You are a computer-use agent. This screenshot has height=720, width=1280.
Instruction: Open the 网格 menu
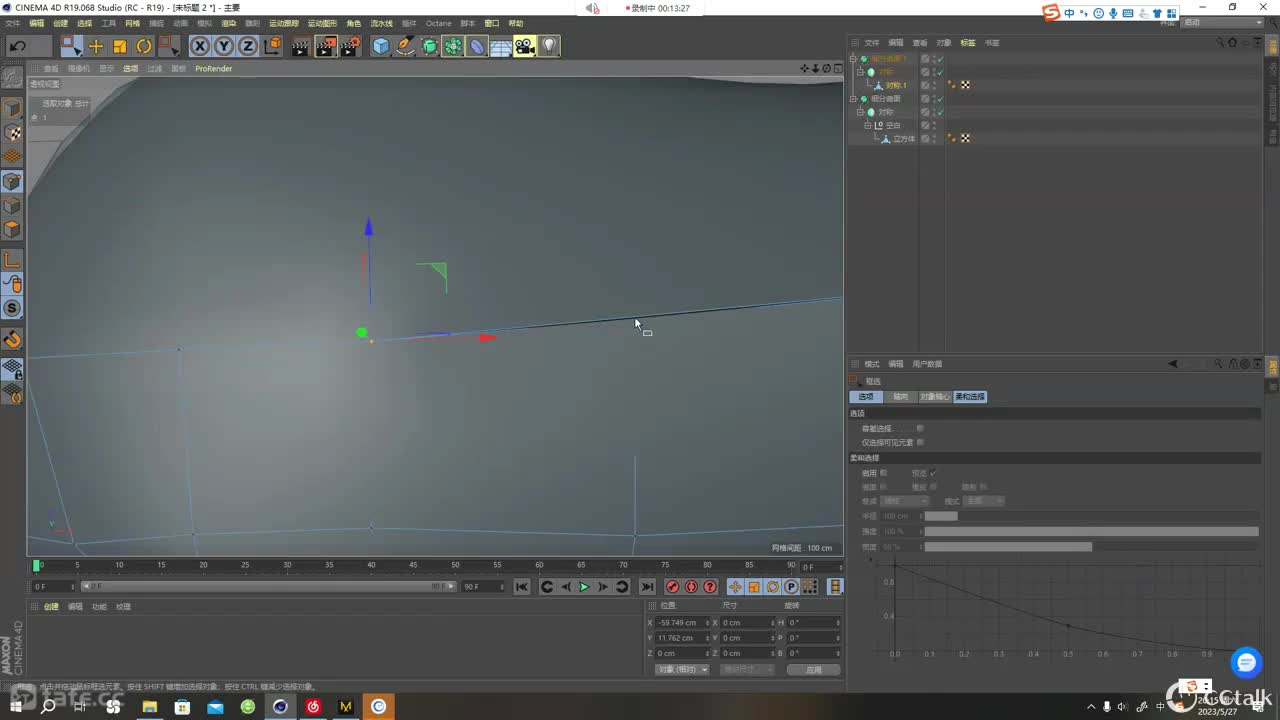(x=132, y=23)
